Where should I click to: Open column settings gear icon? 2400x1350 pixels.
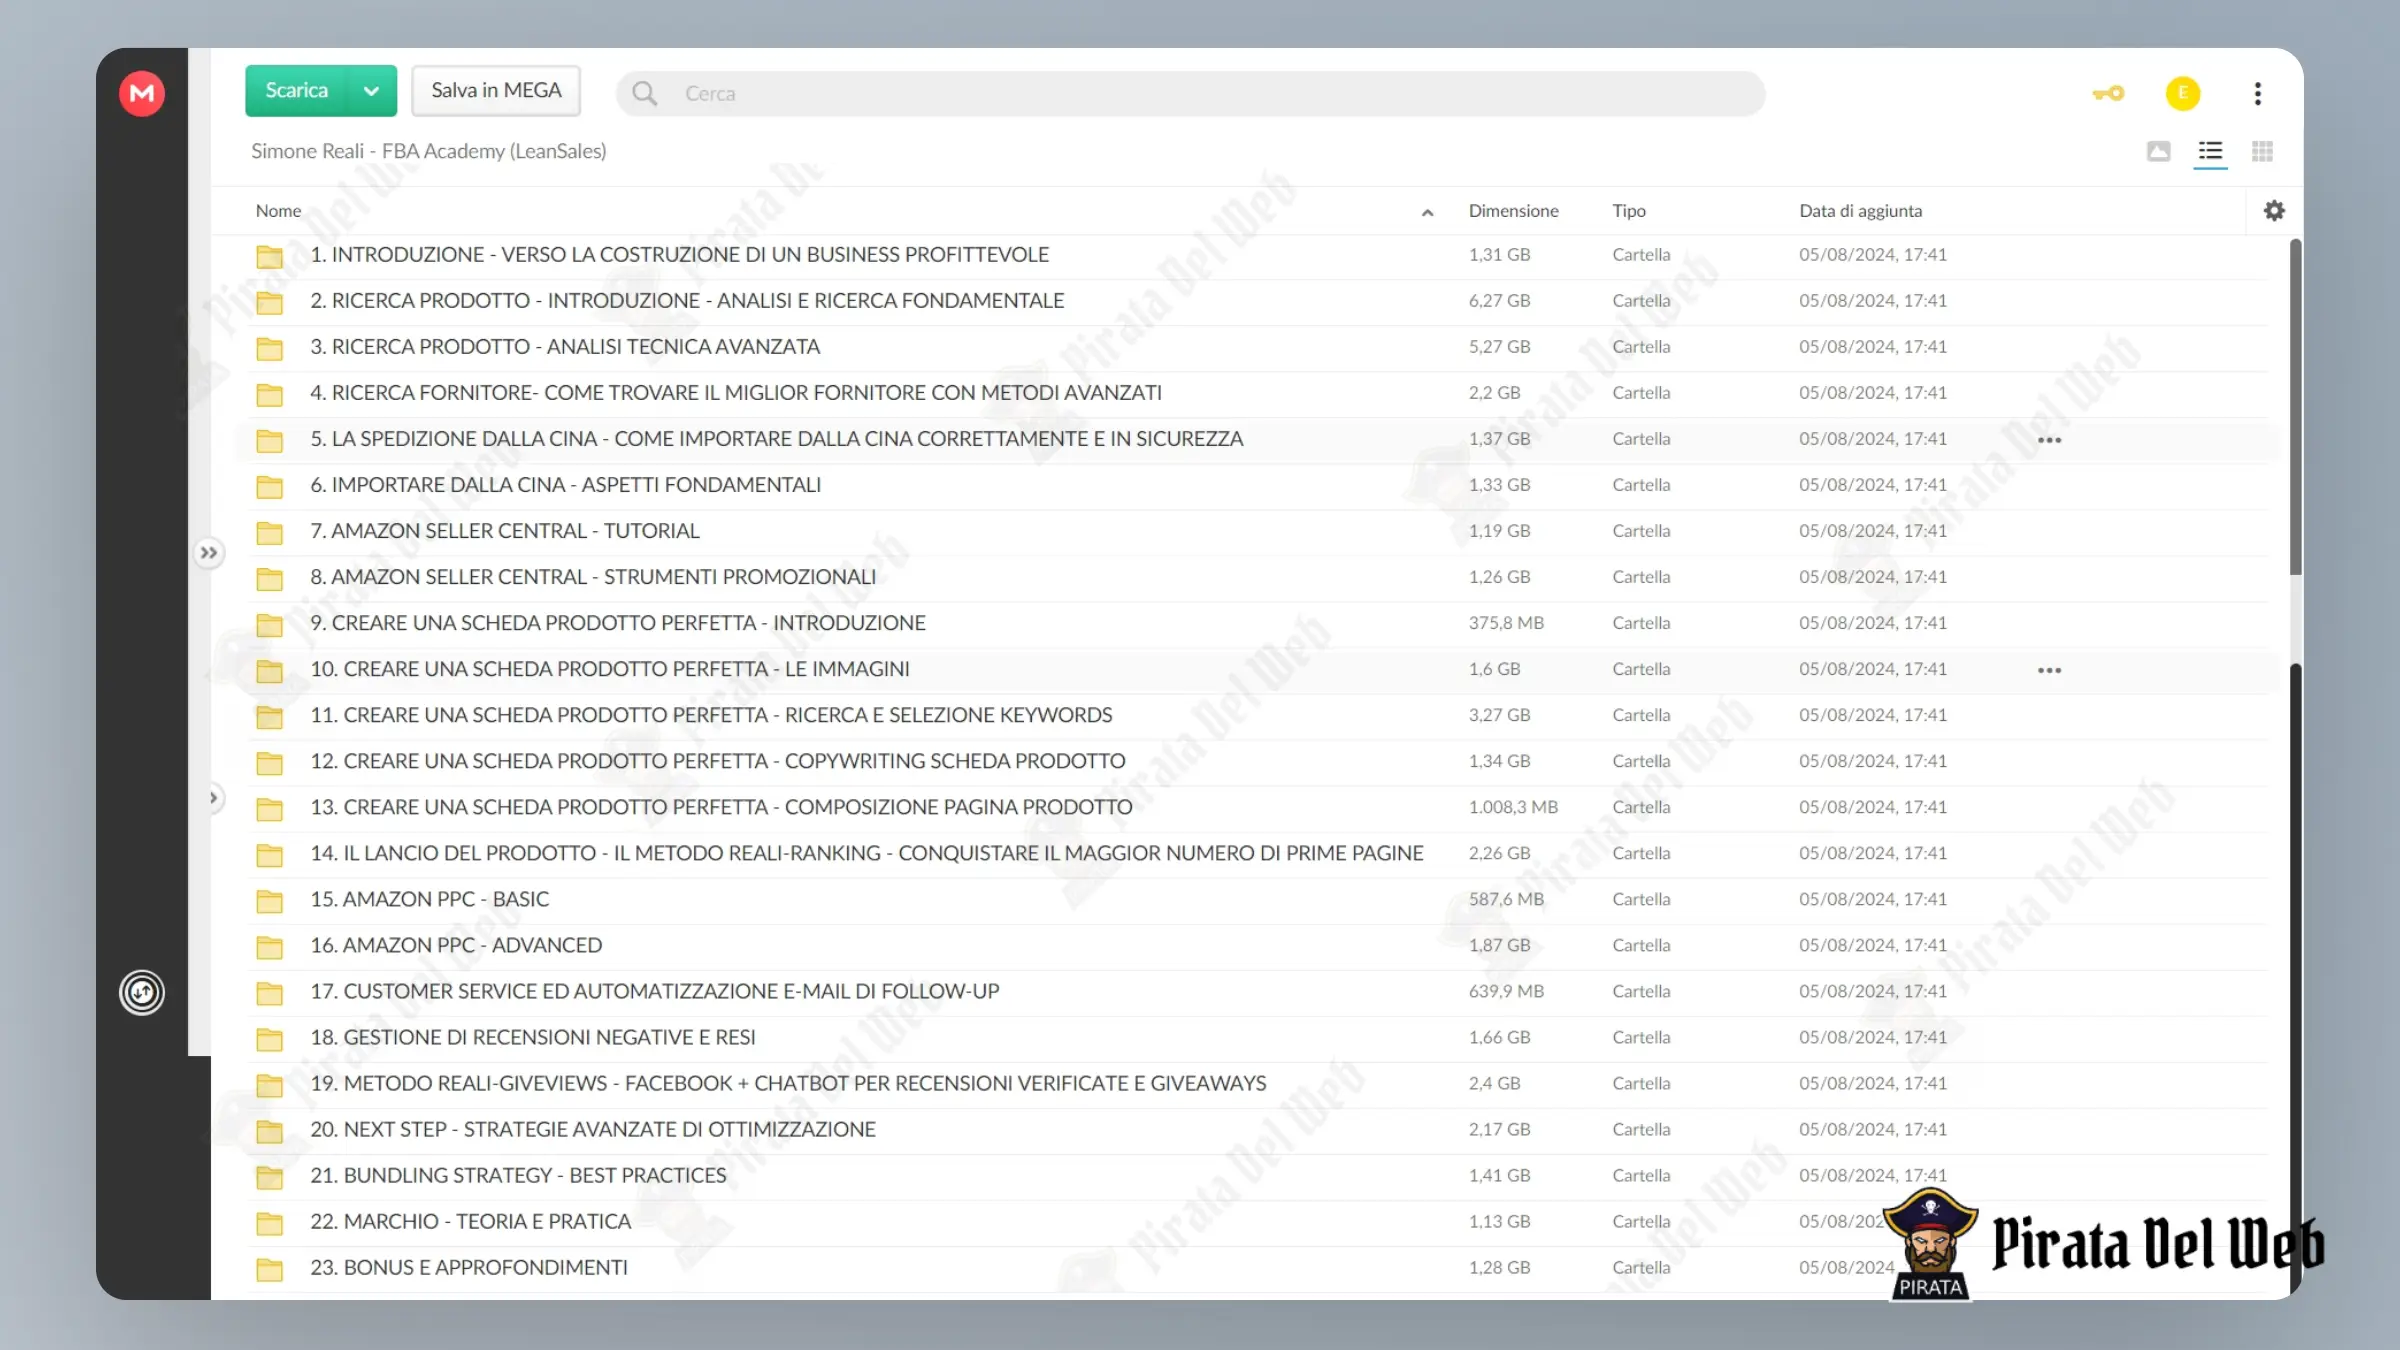[x=2274, y=211]
